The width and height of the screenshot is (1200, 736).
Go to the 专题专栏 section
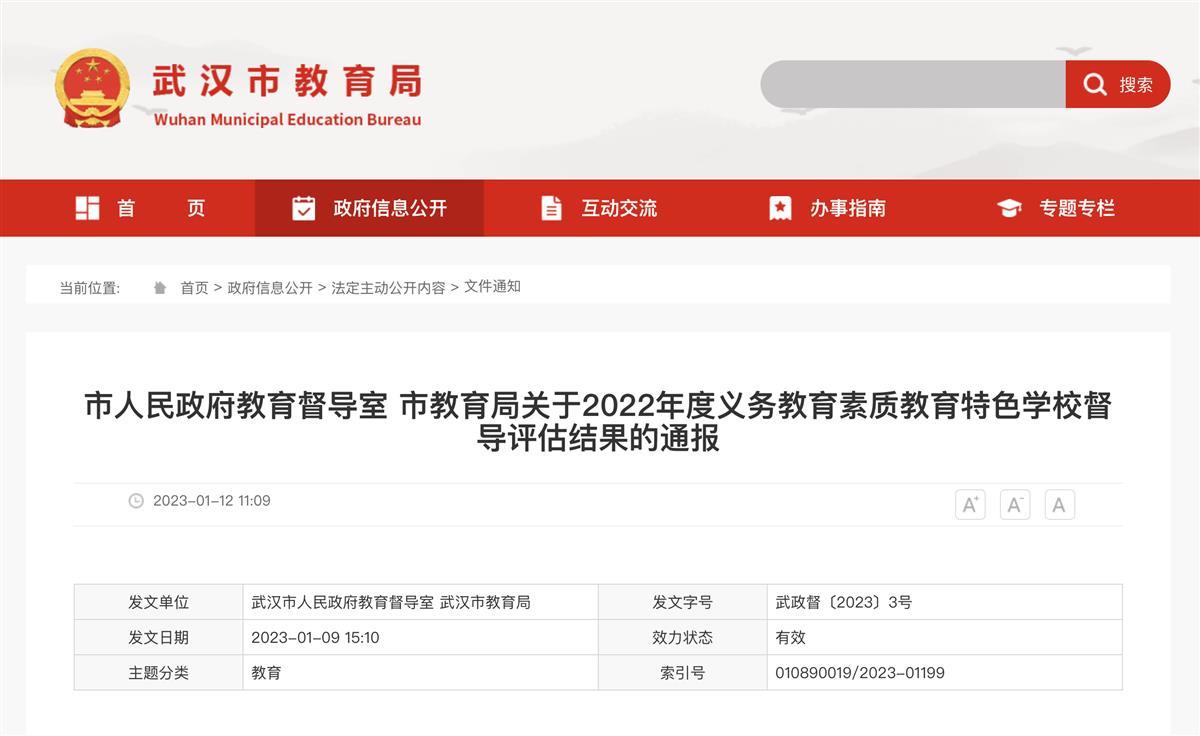(1076, 208)
